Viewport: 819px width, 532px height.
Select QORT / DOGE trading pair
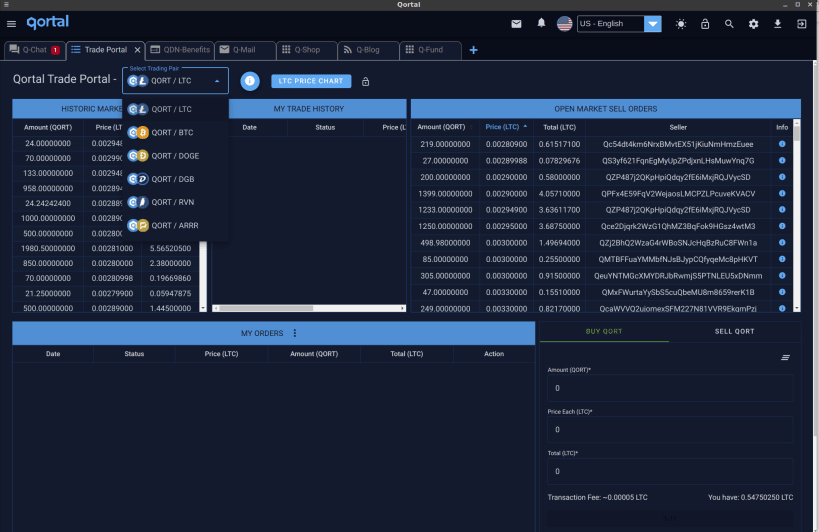[176, 156]
